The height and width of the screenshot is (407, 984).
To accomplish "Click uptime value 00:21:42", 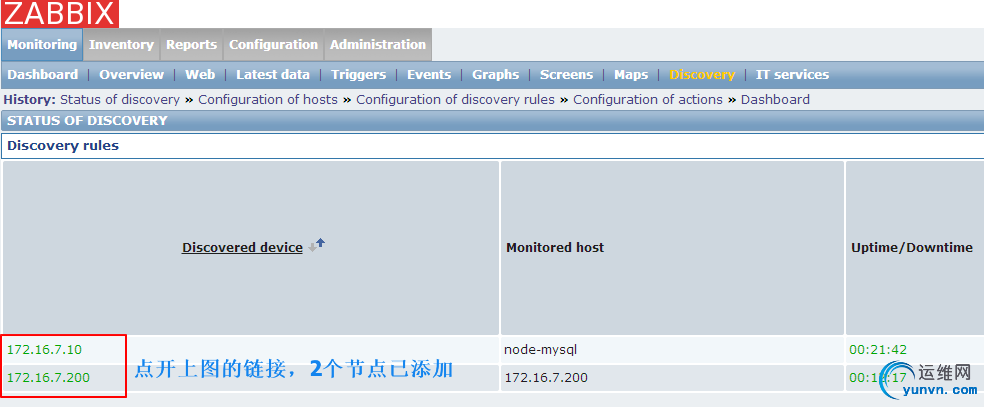I will pyautogui.click(x=879, y=350).
